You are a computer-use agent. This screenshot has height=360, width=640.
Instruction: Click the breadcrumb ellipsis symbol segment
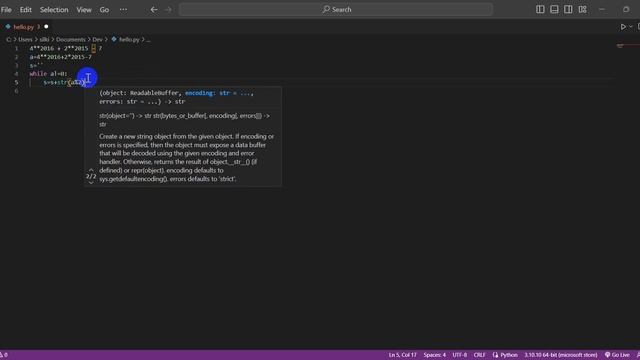coord(148,40)
